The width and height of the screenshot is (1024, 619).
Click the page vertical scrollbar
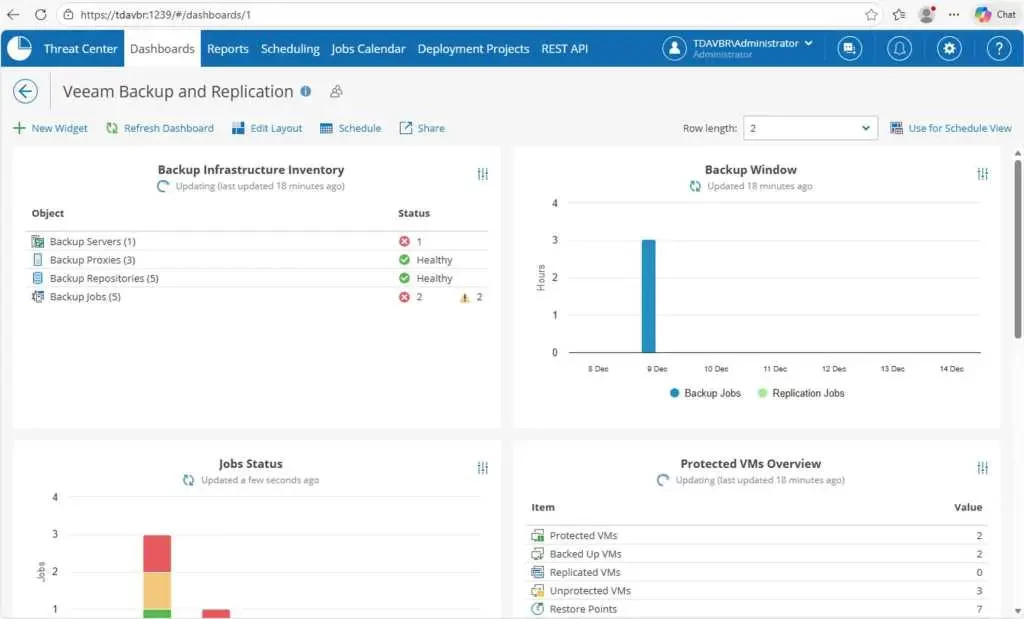click(1018, 250)
